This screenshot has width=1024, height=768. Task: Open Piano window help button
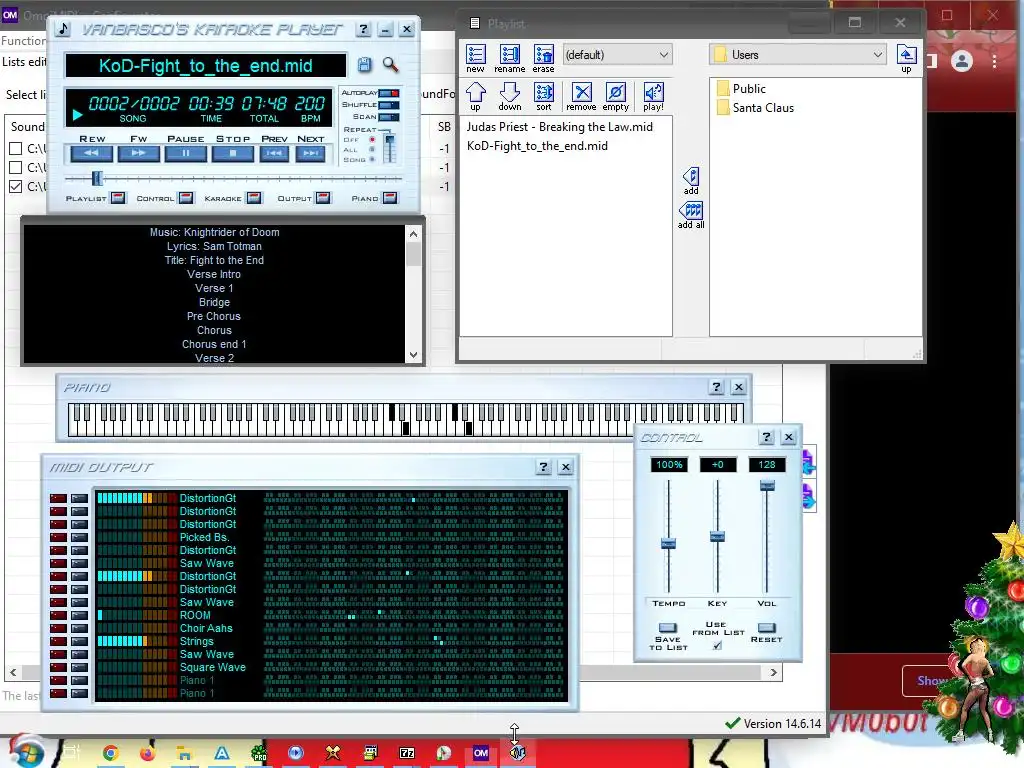coord(716,387)
